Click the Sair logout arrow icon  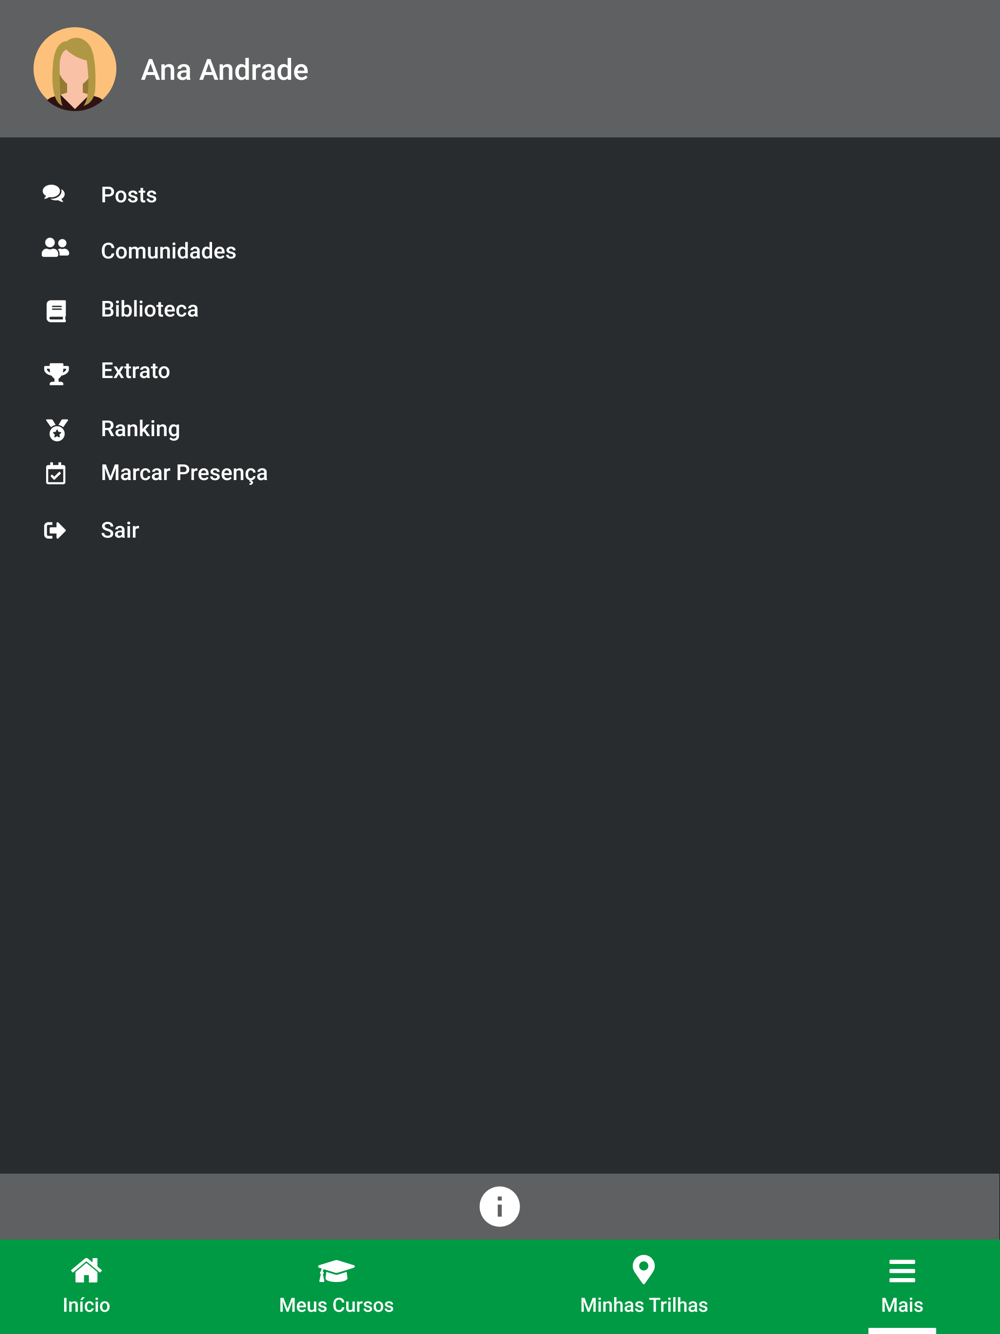pyautogui.click(x=55, y=530)
